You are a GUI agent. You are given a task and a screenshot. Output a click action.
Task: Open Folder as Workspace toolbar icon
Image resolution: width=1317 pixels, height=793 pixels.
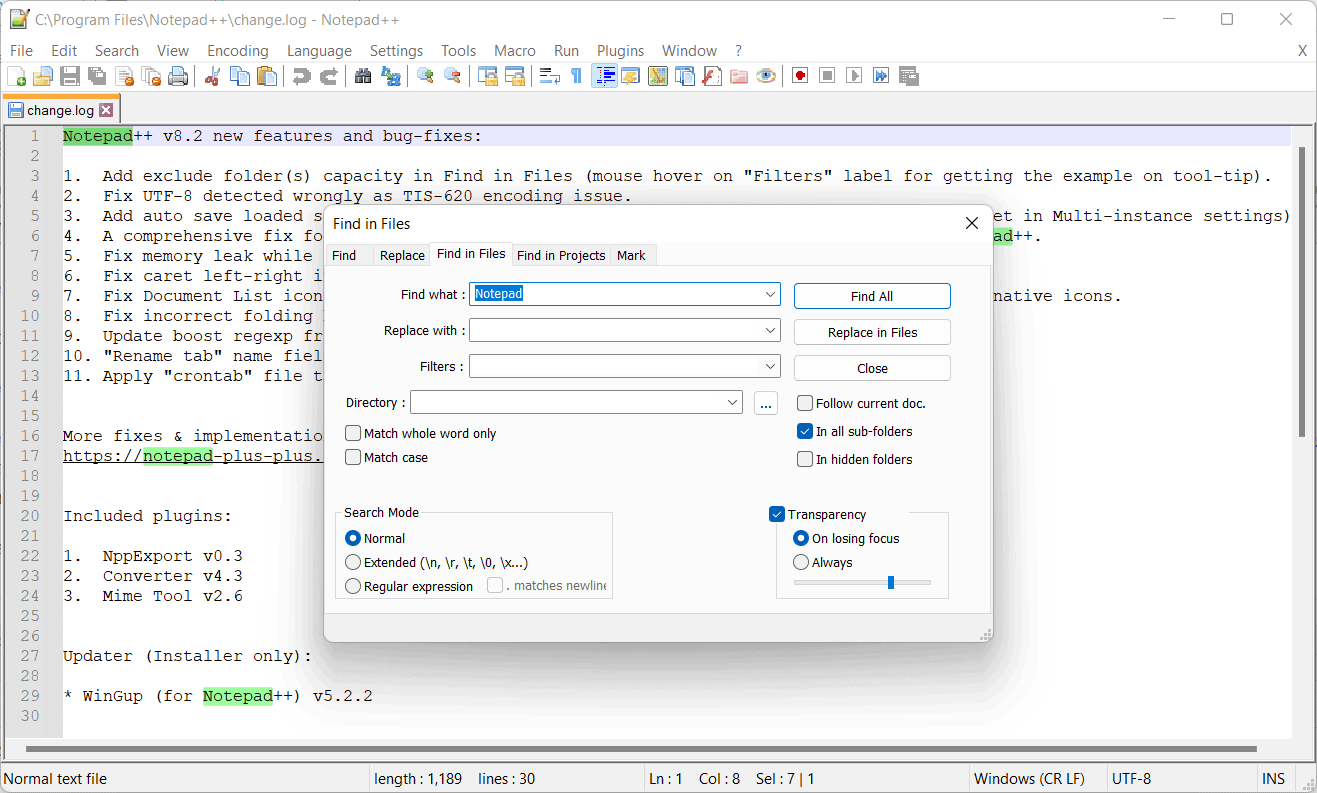click(x=739, y=76)
